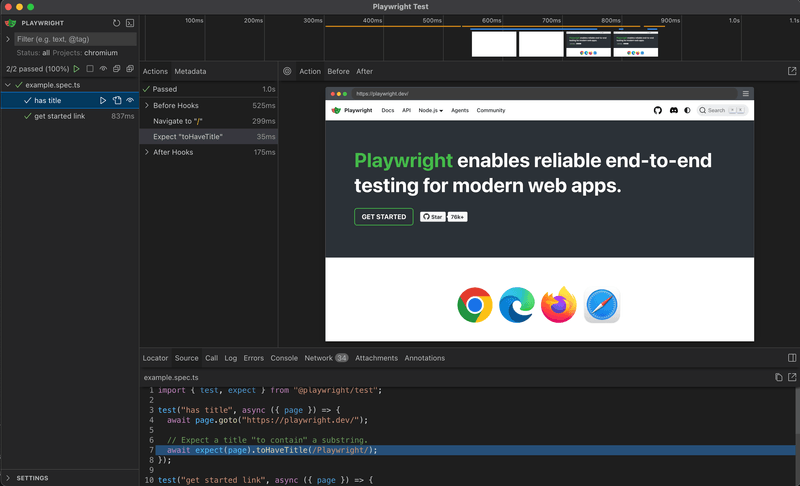The width and height of the screenshot is (800, 486).
Task: Click the Safari browser logo
Action: click(x=602, y=305)
